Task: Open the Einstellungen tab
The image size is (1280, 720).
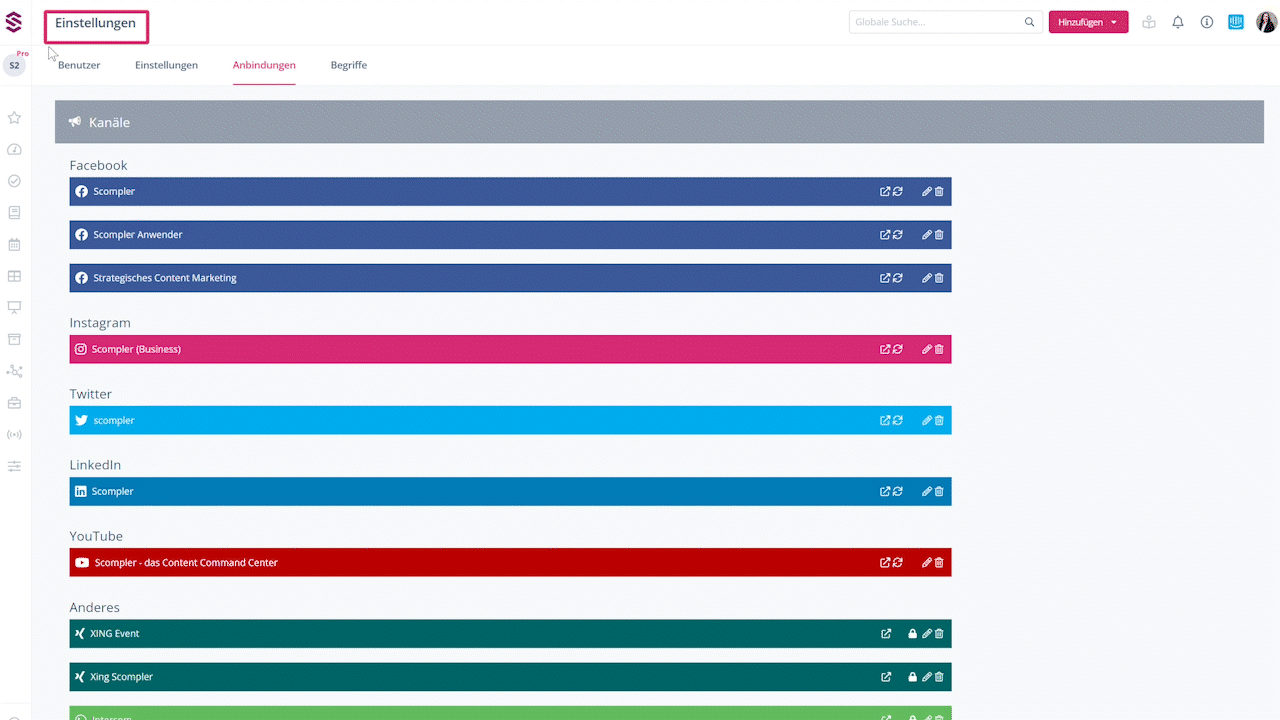Action: (x=167, y=65)
